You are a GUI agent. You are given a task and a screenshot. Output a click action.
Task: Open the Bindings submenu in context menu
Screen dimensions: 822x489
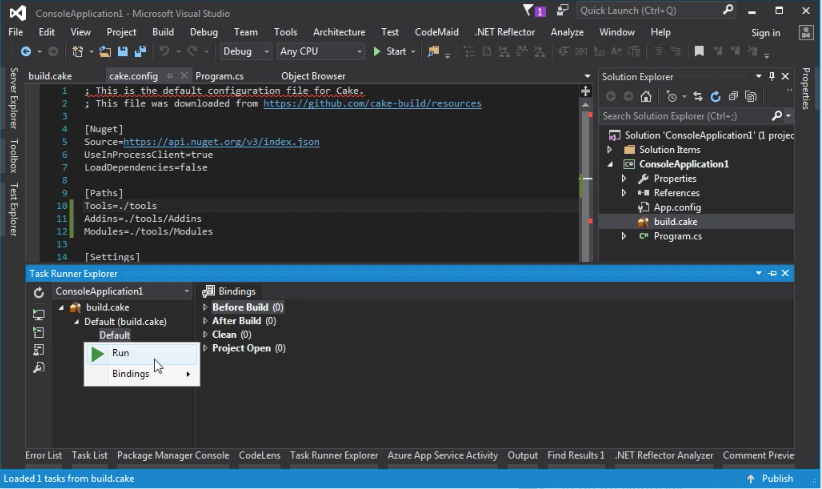141,374
